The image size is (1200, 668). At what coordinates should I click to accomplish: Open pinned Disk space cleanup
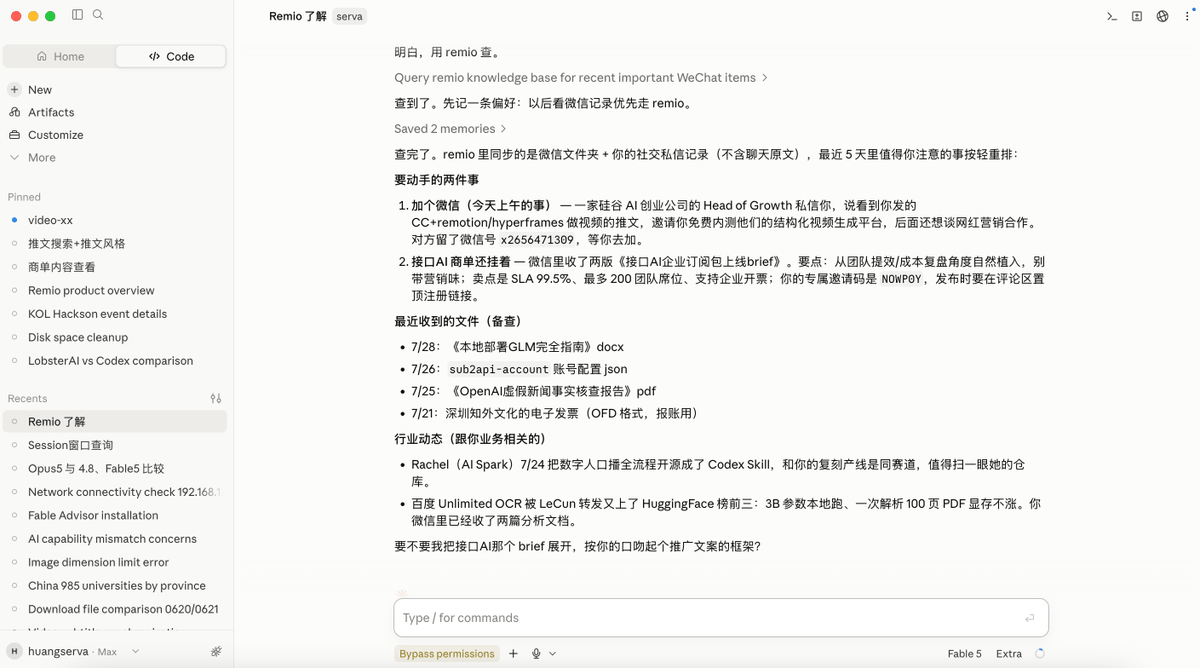point(116,337)
